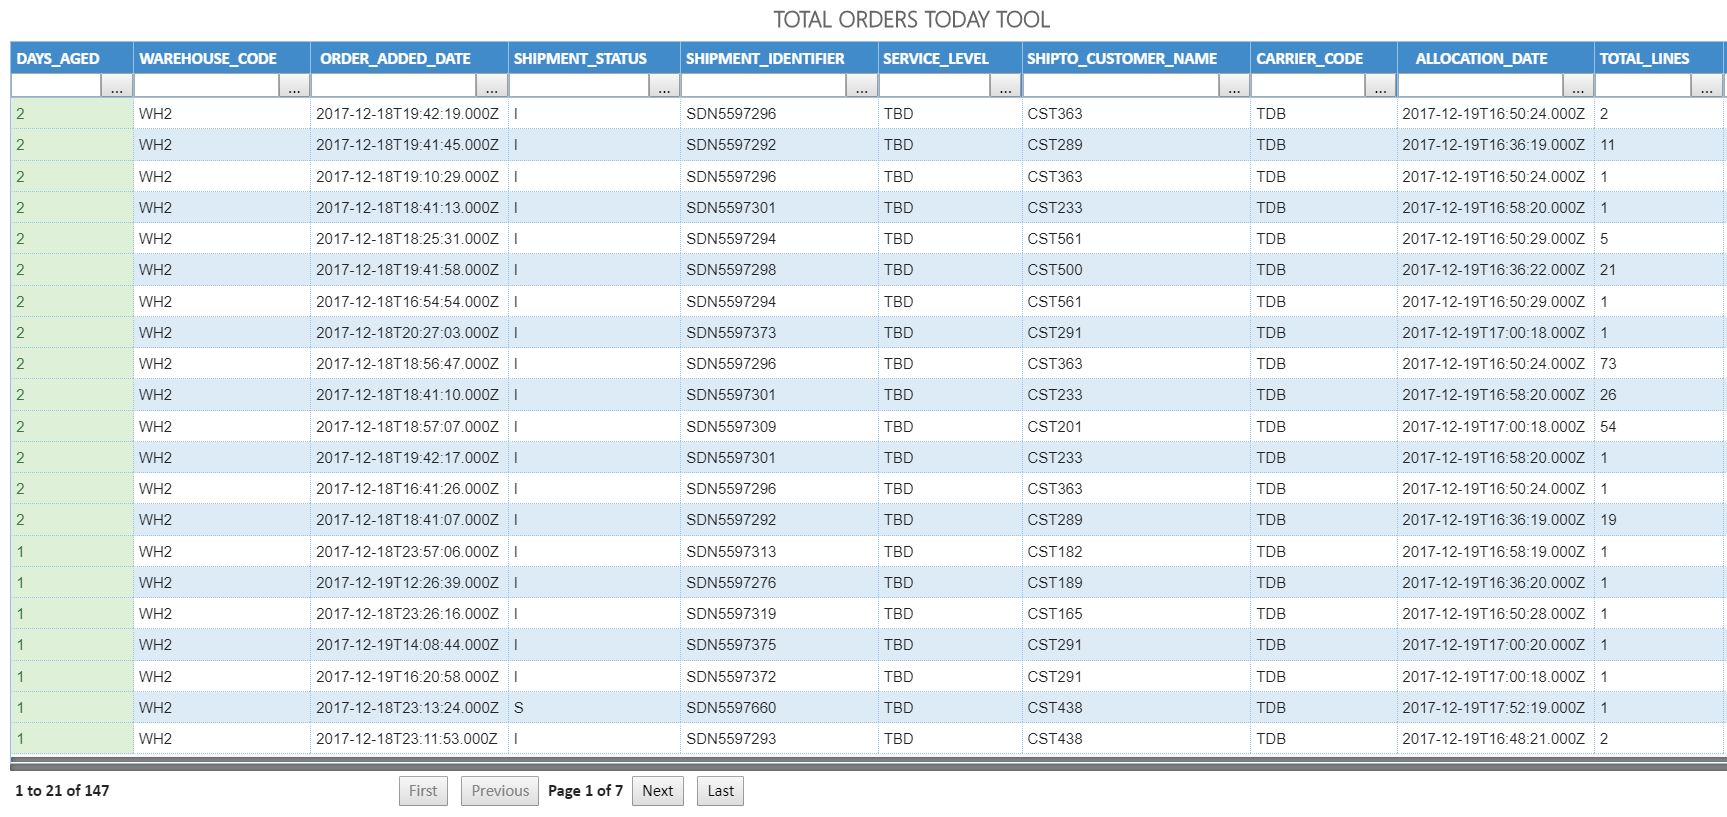This screenshot has width=1727, height=817.
Task: Open filter options button for ORDER_ADDED_DATE column
Action: point(491,88)
